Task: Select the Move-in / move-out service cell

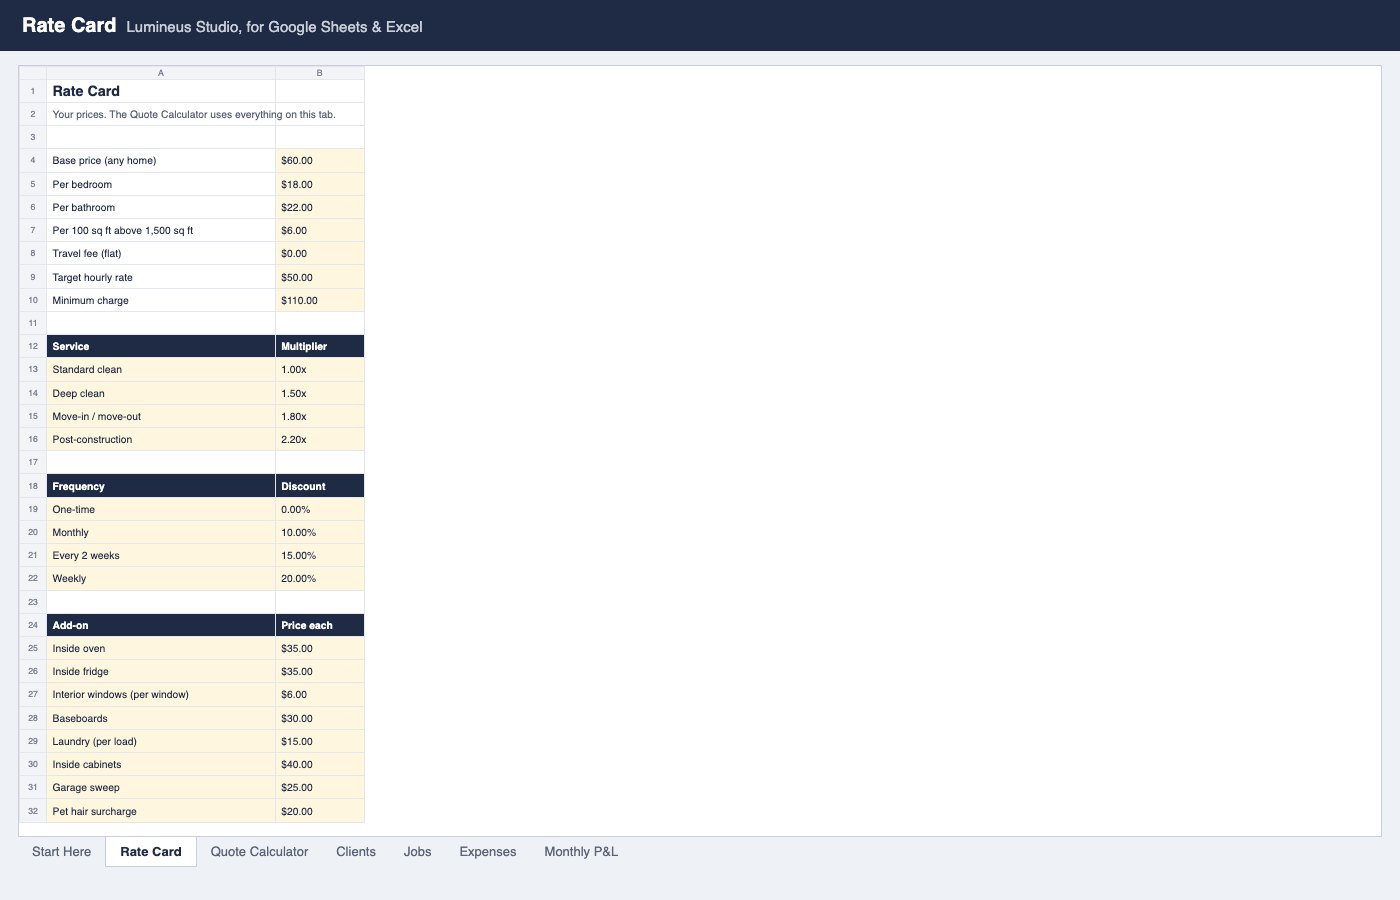Action: (x=161, y=416)
